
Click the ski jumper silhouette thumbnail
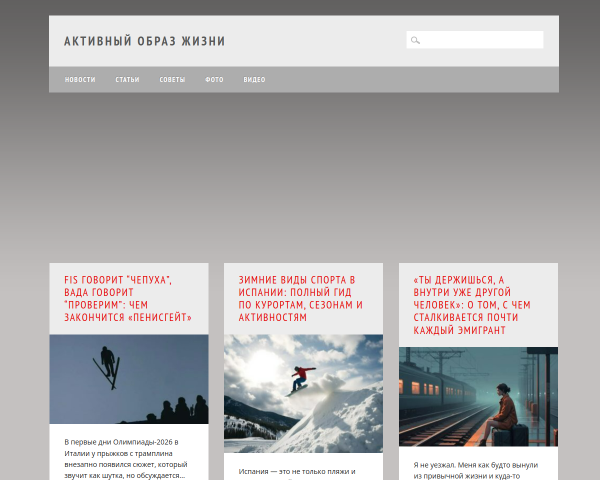tap(129, 379)
